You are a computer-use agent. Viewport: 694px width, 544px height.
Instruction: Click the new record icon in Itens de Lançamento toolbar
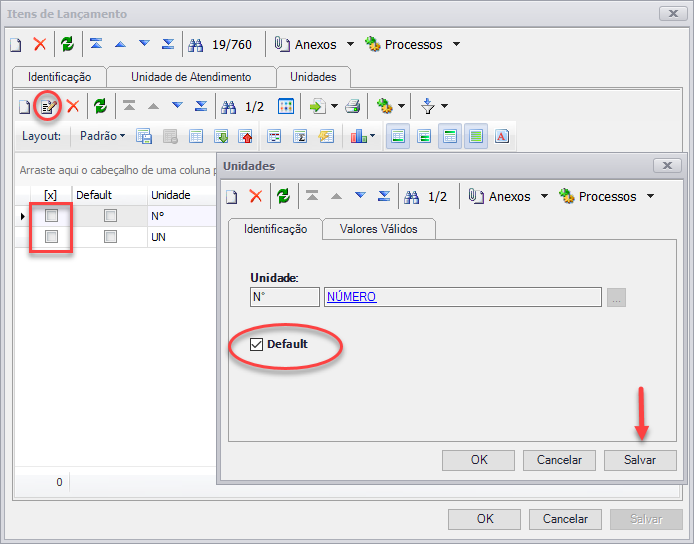(16, 45)
